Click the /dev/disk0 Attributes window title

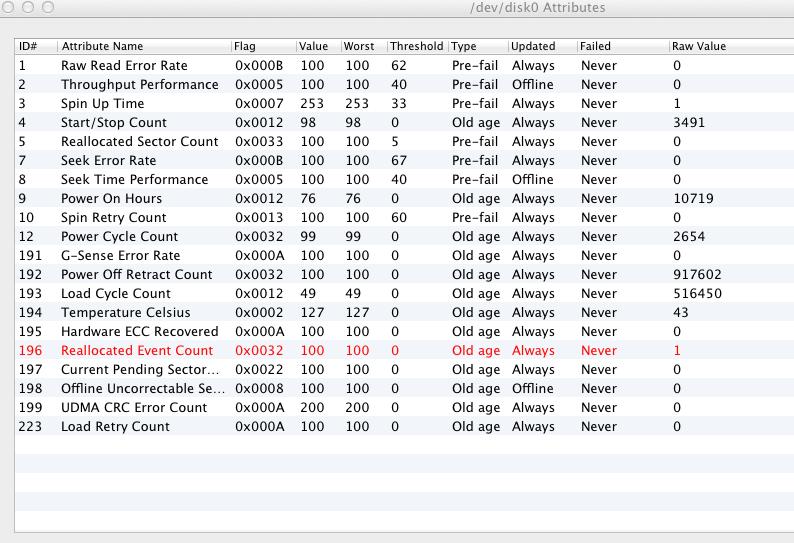pos(537,8)
